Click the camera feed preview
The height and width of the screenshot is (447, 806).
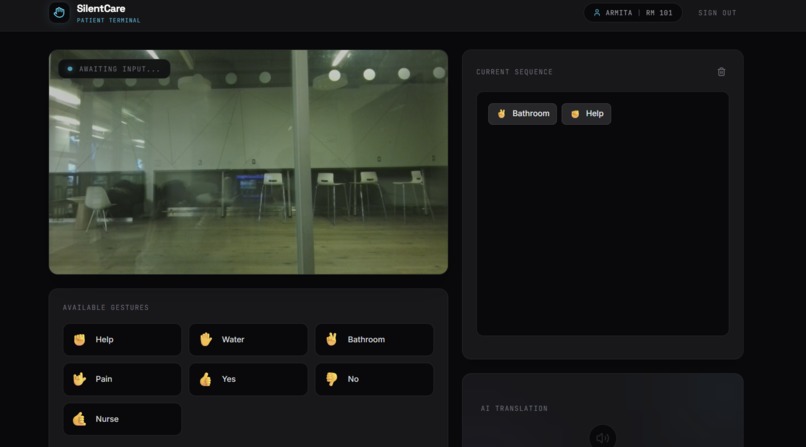click(248, 162)
